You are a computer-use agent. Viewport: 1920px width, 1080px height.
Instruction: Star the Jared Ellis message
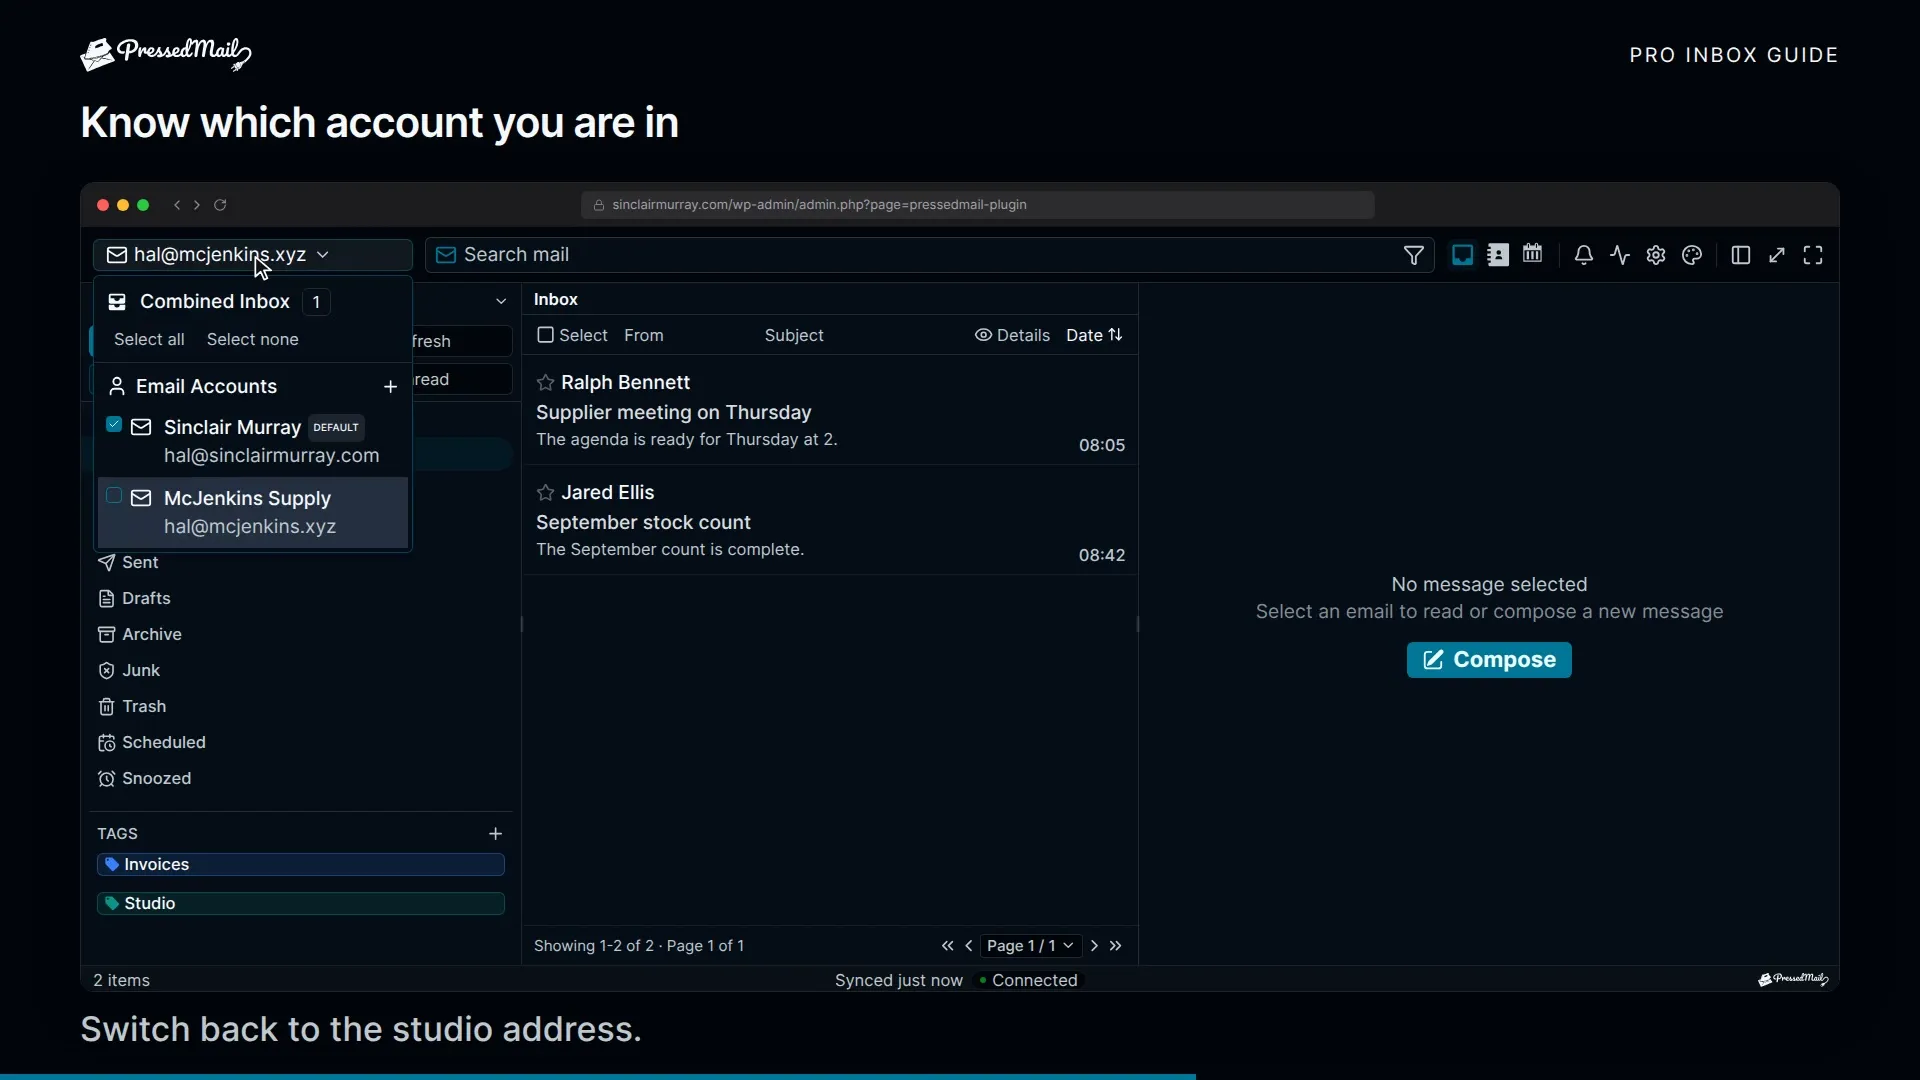click(x=545, y=493)
